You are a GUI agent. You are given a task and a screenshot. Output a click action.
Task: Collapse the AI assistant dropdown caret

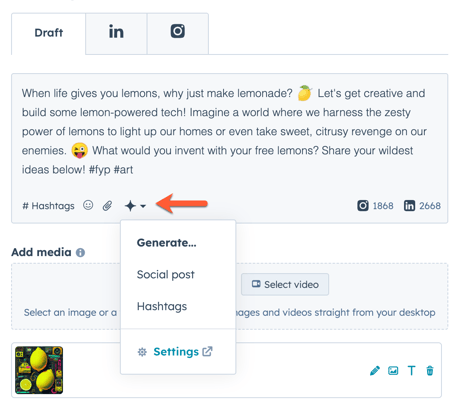(x=143, y=206)
